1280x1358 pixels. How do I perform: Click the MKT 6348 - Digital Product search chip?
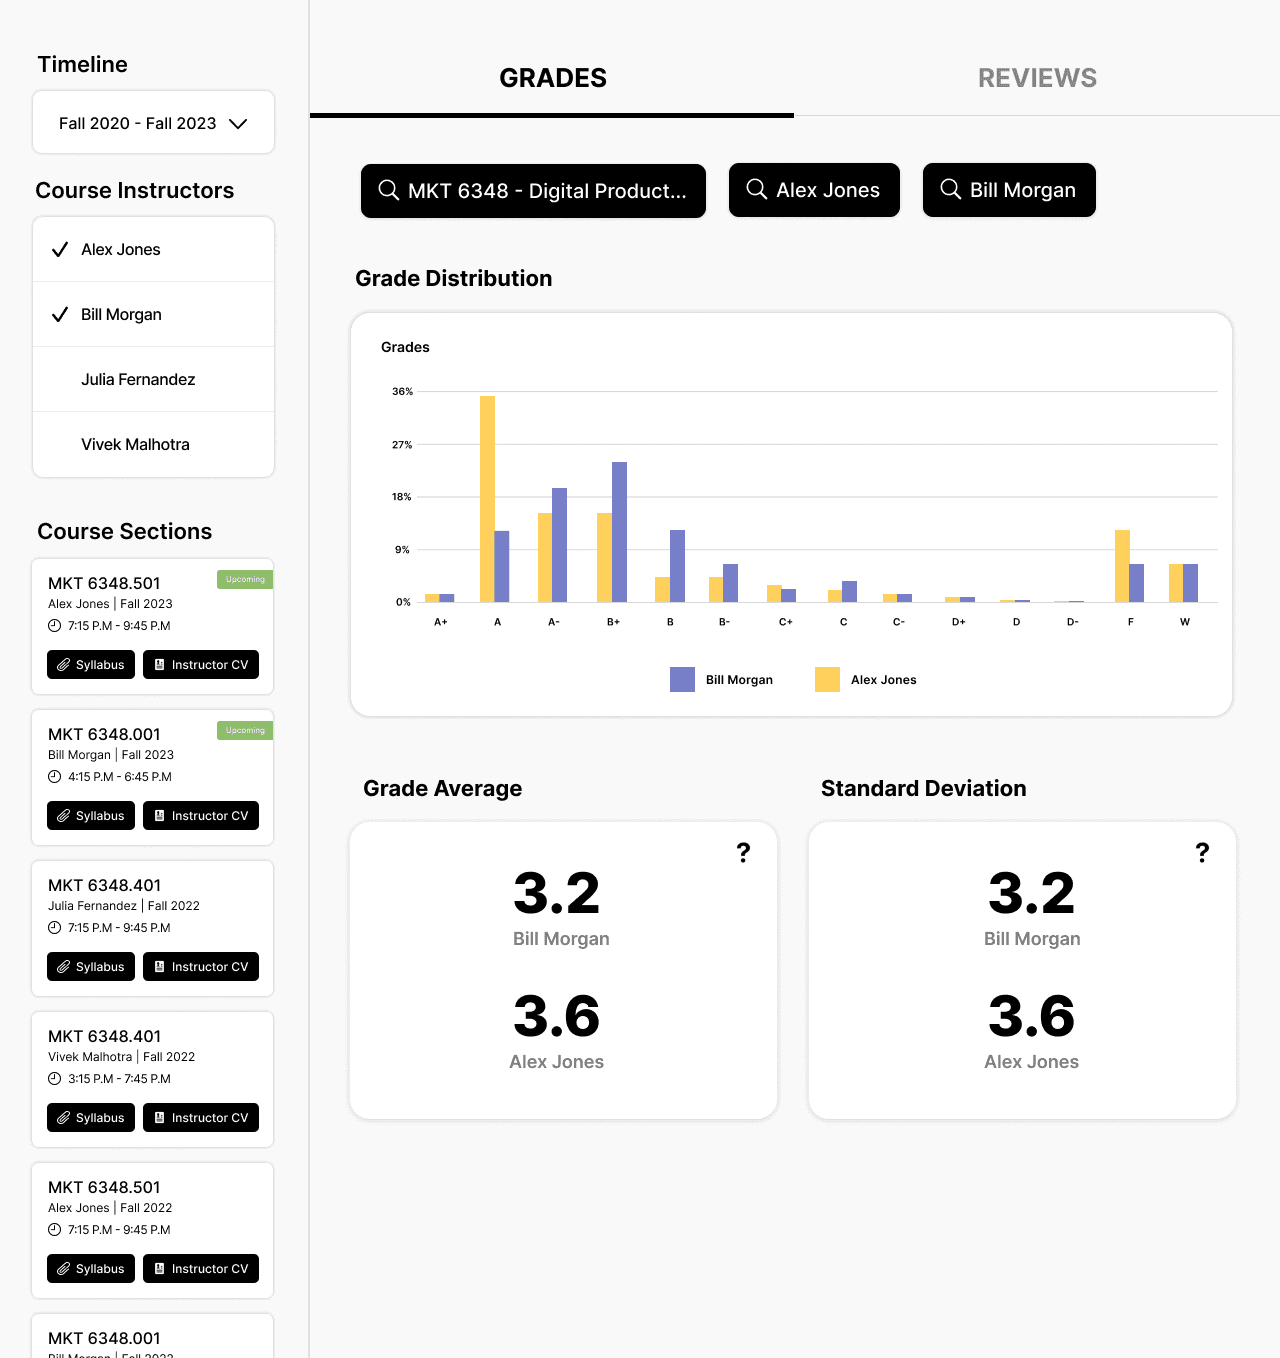coord(533,190)
